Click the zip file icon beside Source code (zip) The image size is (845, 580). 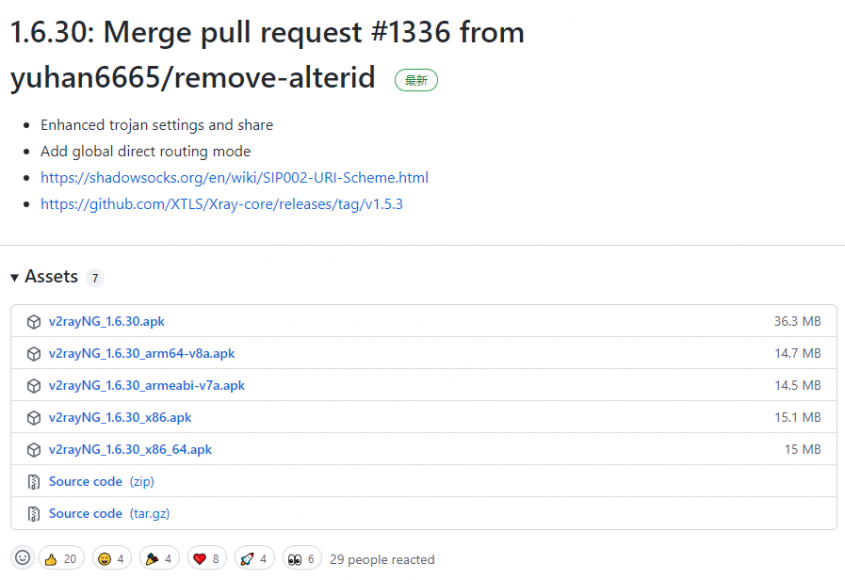pos(33,481)
